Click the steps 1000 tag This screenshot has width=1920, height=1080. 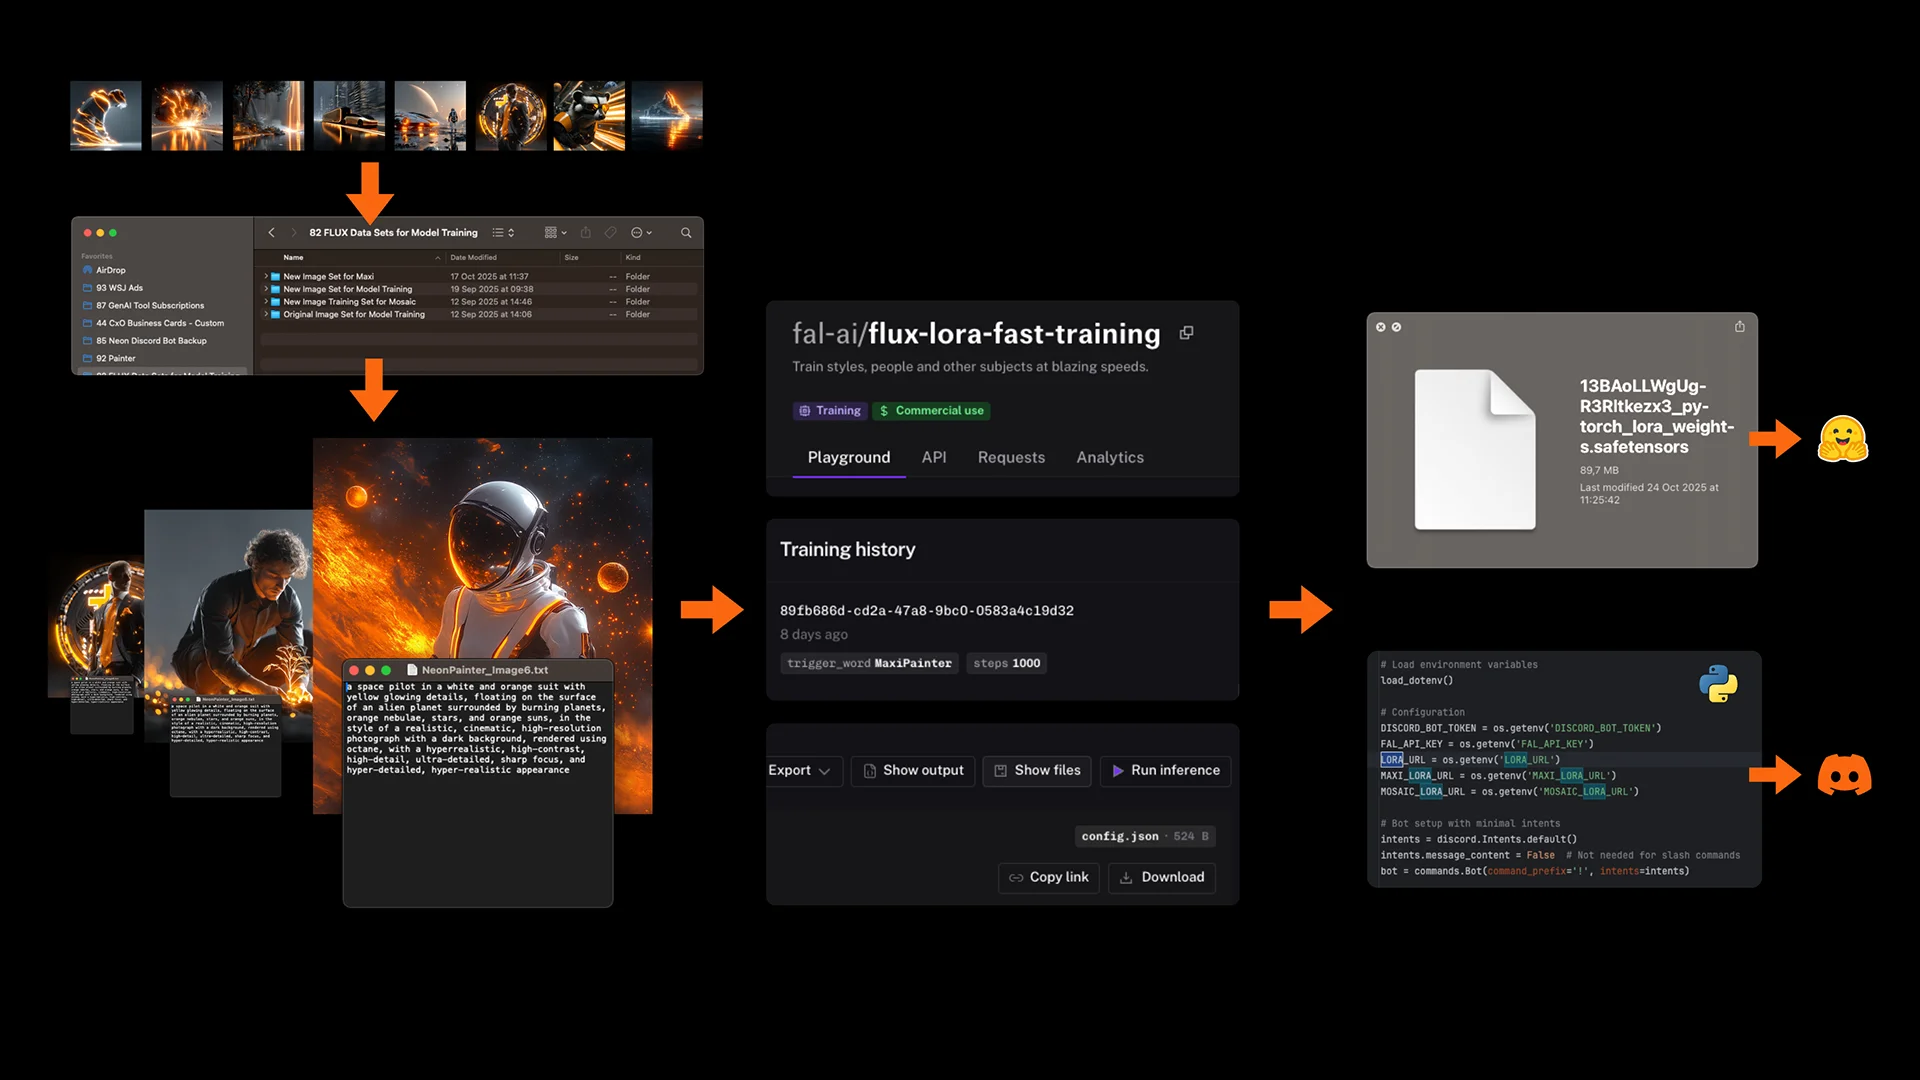[1007, 663]
